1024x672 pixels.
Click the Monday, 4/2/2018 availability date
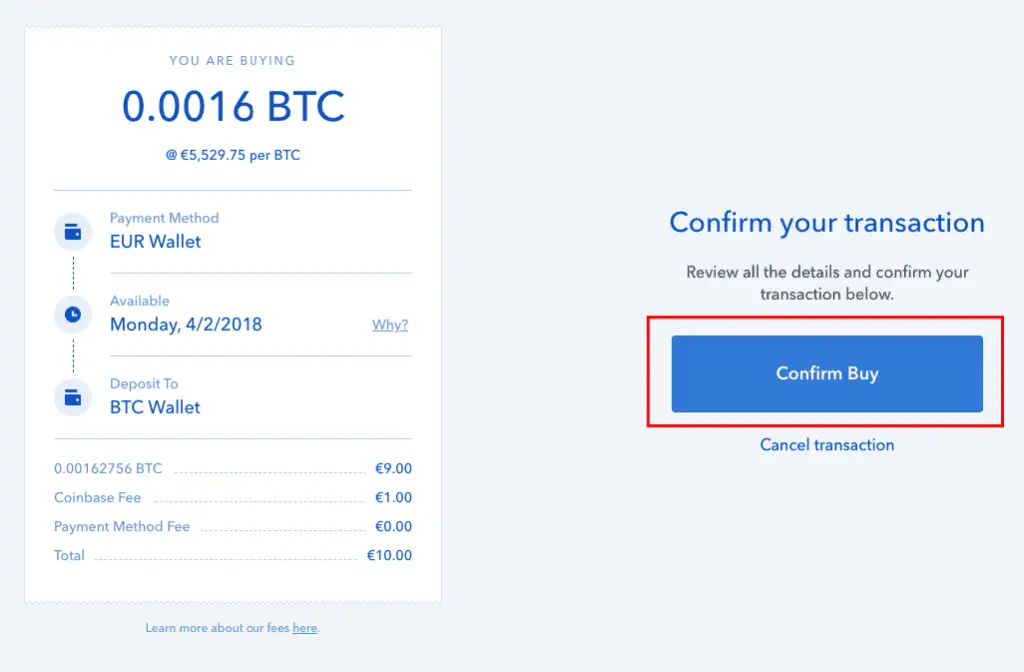[185, 325]
